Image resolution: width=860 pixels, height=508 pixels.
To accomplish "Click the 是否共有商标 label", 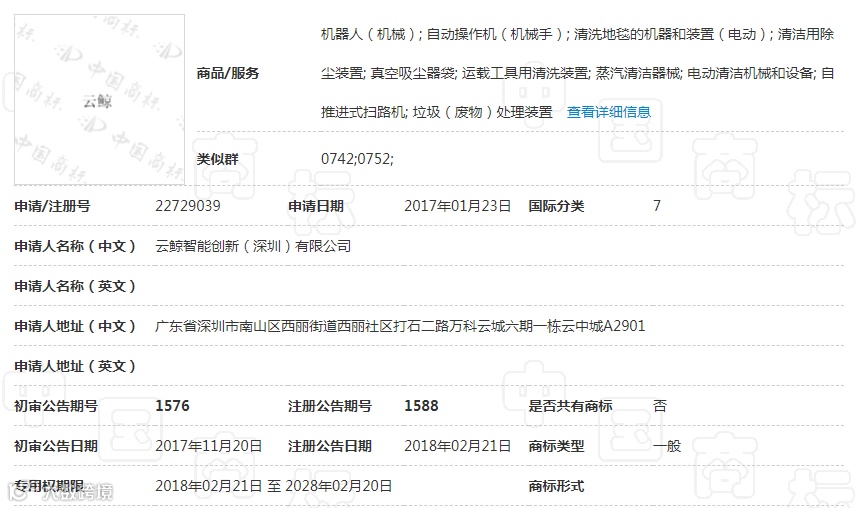I will point(570,406).
